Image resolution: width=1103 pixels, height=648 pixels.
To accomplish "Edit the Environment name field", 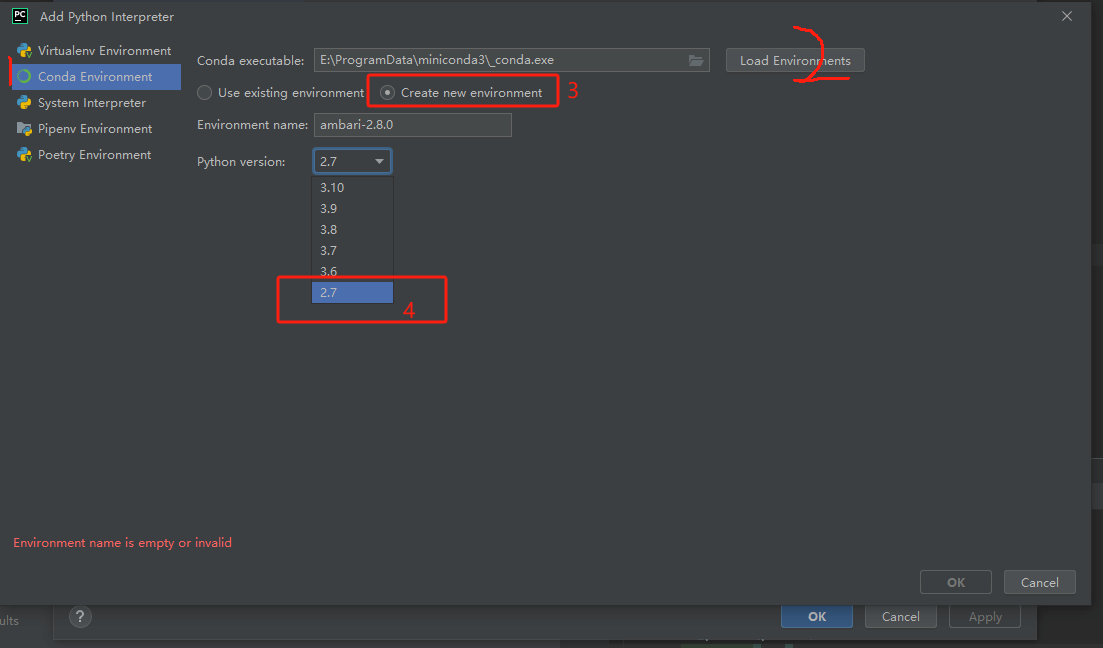I will tap(412, 125).
